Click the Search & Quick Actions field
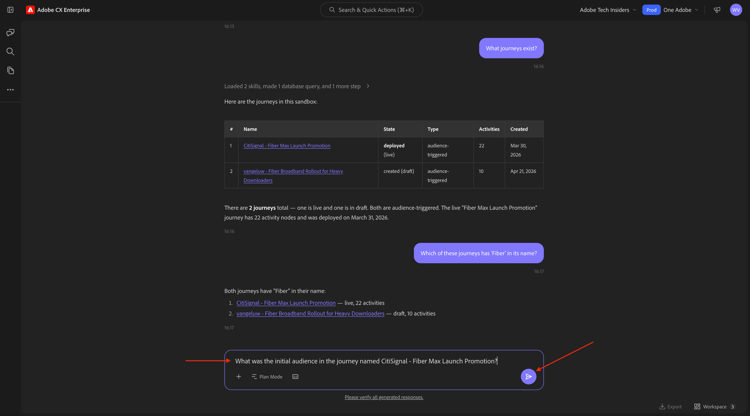The height and width of the screenshot is (416, 750). click(371, 10)
